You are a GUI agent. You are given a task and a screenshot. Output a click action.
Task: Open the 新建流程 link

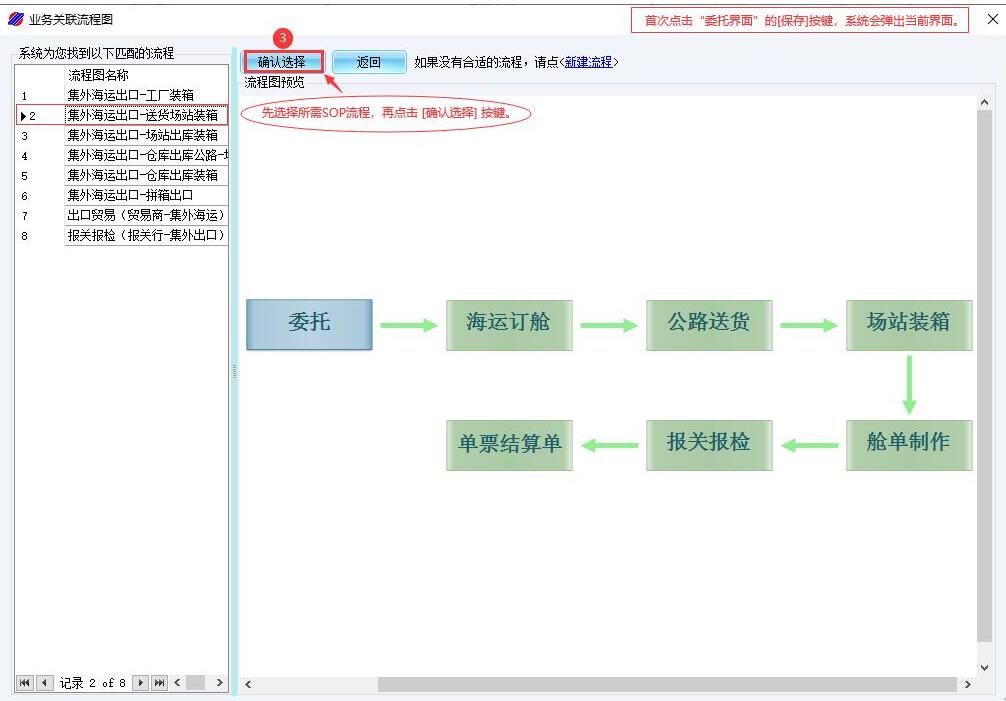588,62
